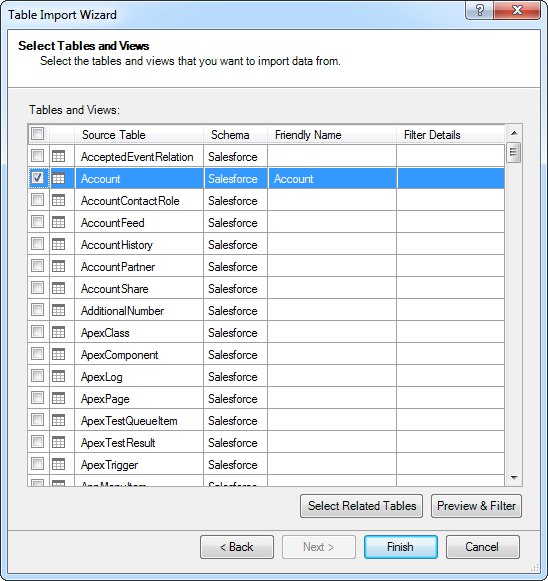The width and height of the screenshot is (548, 581).
Task: Check the ApexTestResult checkbox
Action: pos(37,441)
